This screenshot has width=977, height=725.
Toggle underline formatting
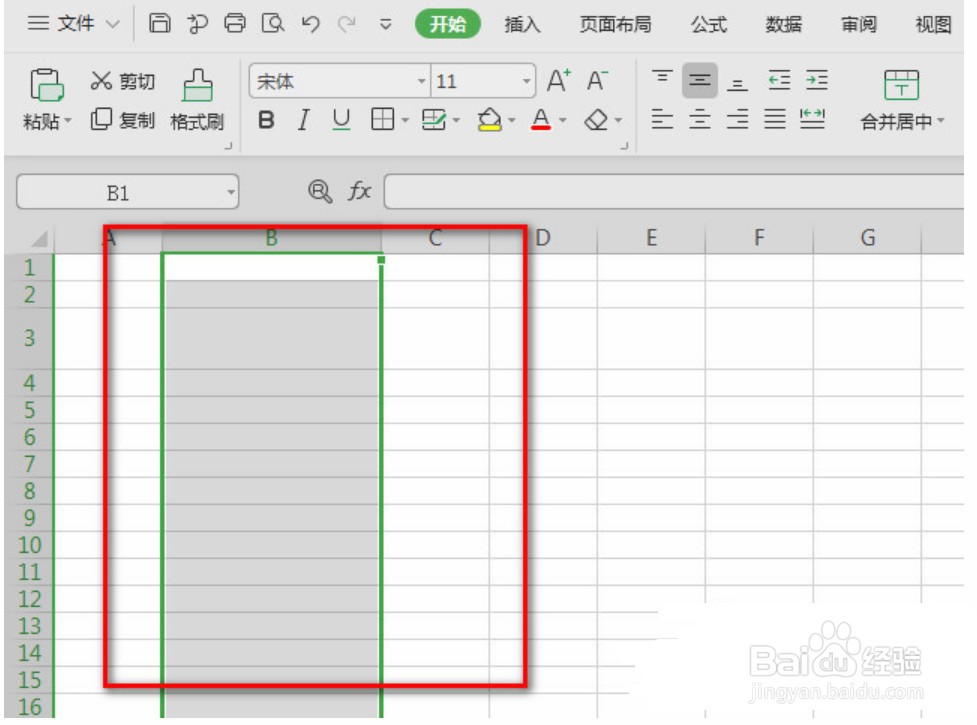tap(340, 121)
